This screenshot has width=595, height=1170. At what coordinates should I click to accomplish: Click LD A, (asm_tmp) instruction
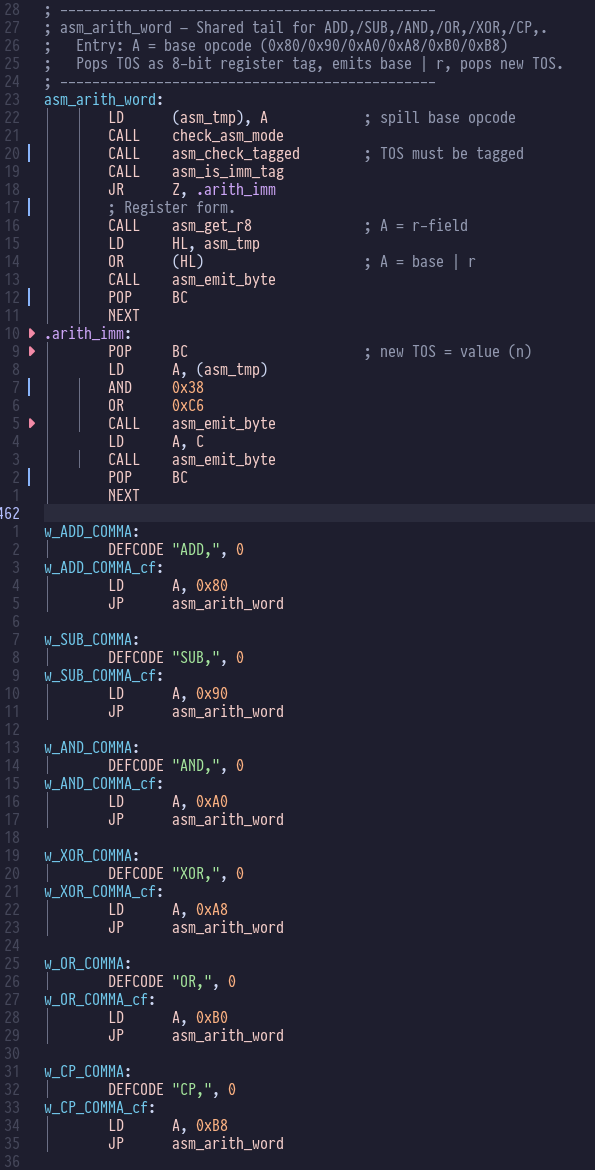pyautogui.click(x=188, y=369)
